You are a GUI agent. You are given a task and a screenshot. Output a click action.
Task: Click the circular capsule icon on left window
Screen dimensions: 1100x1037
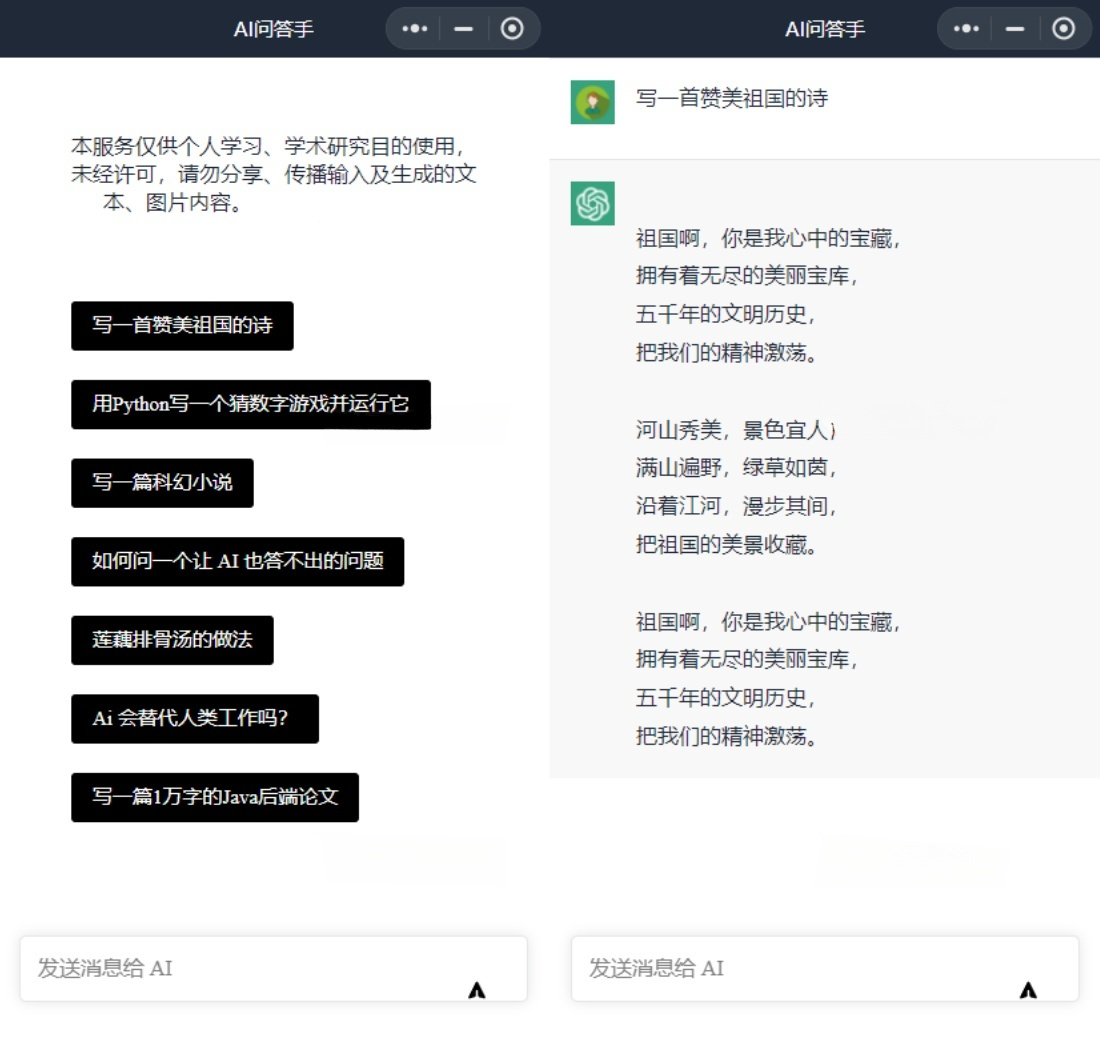[x=512, y=28]
